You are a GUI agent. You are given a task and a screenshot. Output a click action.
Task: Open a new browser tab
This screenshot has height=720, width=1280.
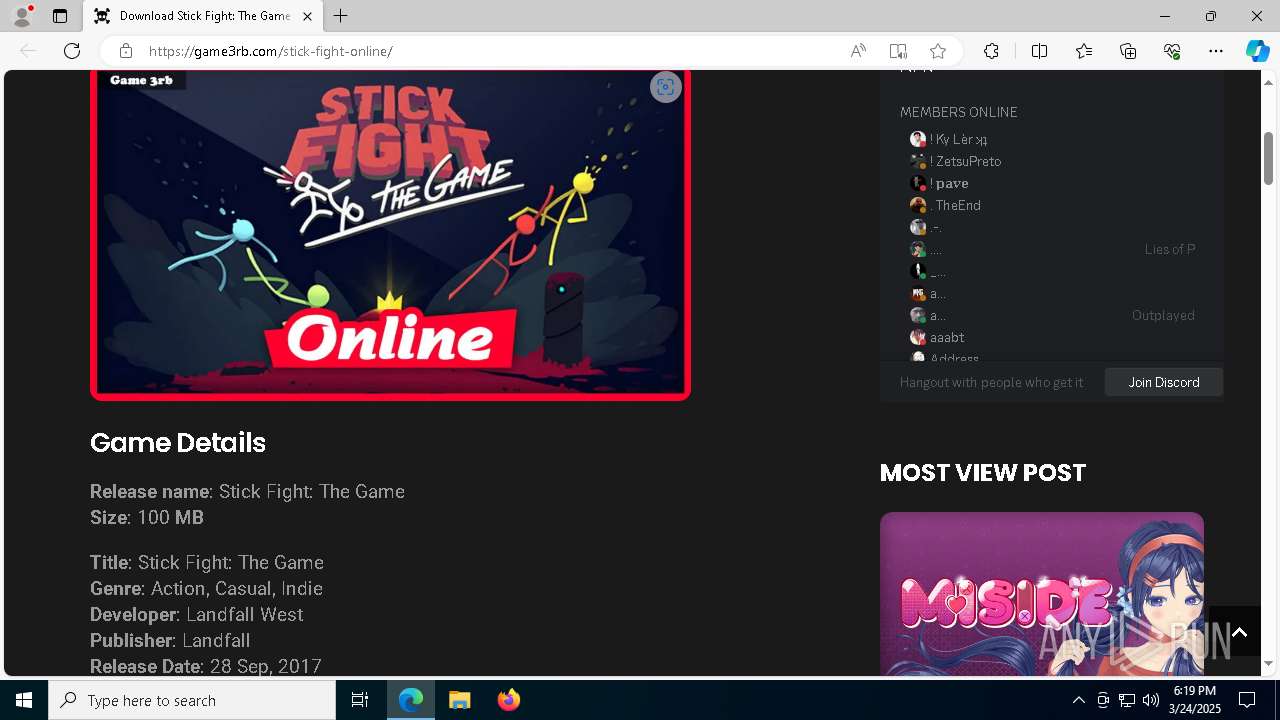click(341, 16)
